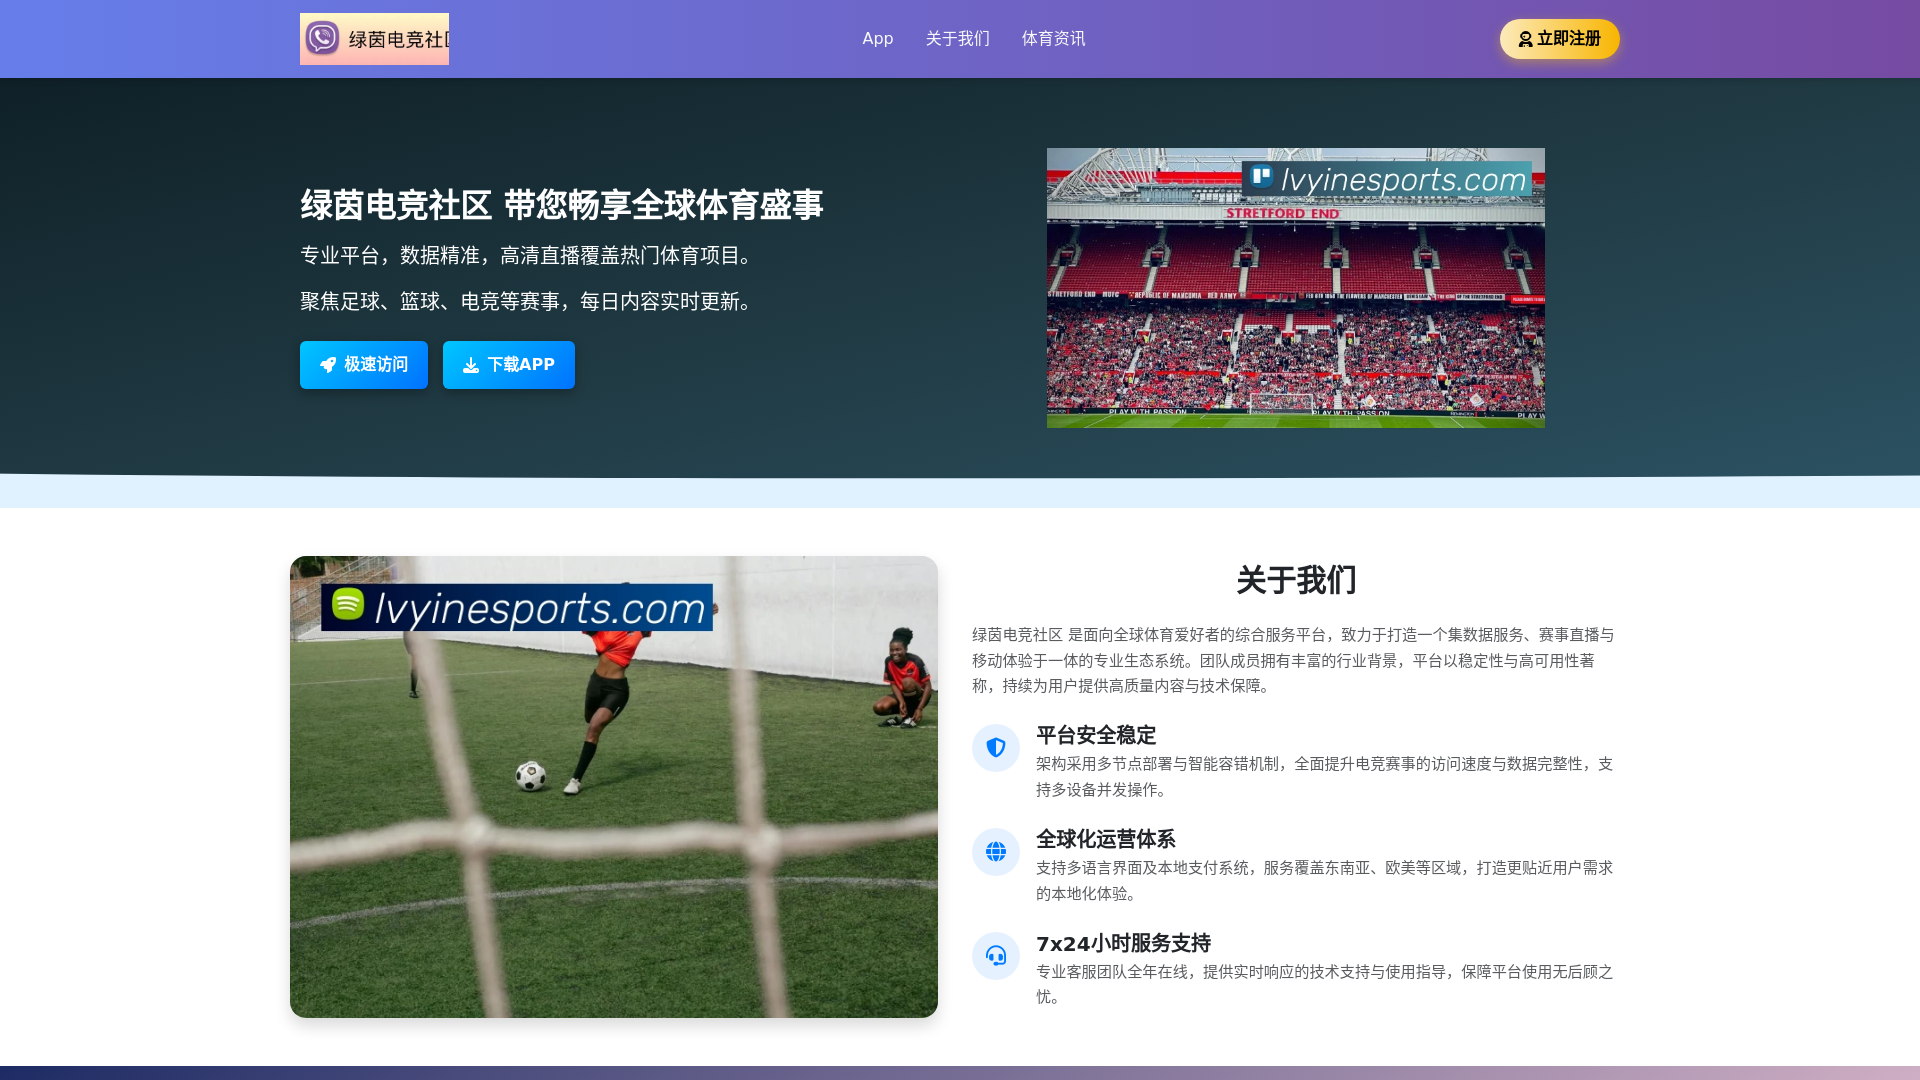Click the 7x24小时服务支持 feature title
Viewport: 1920px width, 1080px height.
coord(1123,944)
